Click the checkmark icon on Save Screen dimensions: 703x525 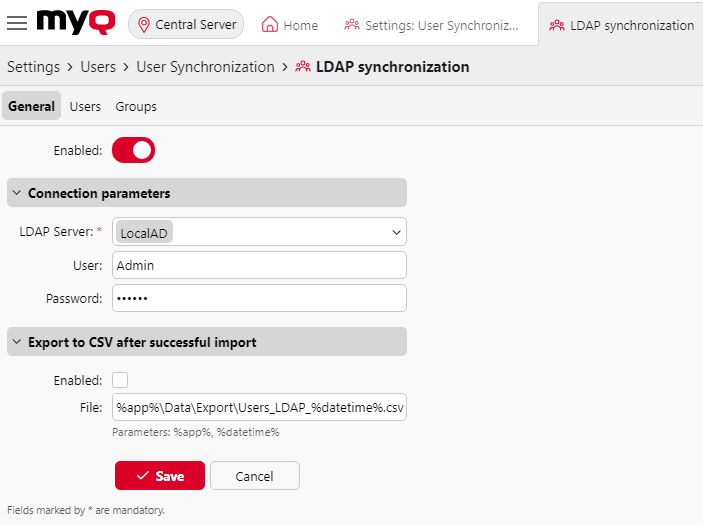[142, 476]
